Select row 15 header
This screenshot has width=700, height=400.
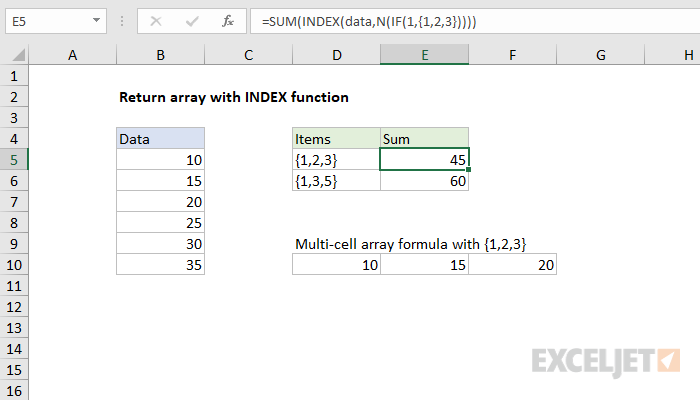[x=14, y=370]
